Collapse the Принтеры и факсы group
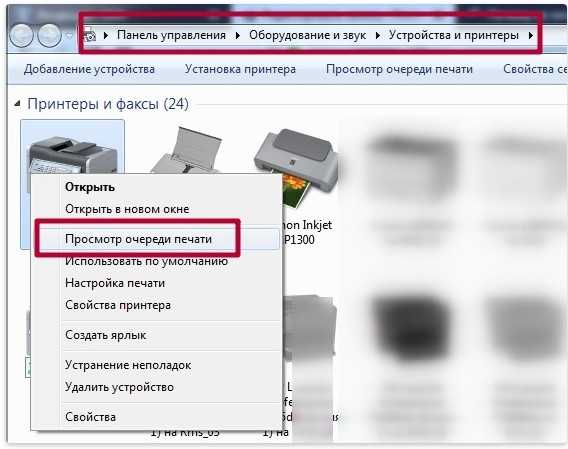 (x=17, y=104)
